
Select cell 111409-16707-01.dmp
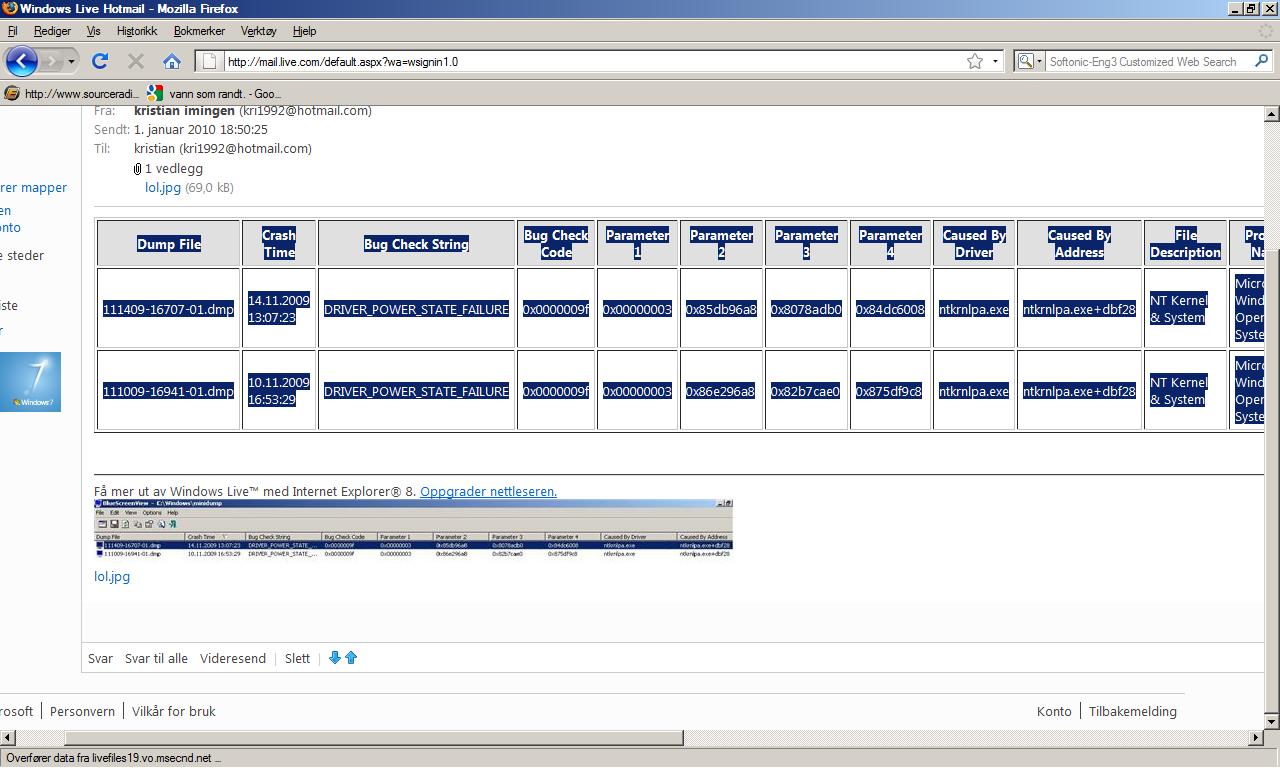168,309
